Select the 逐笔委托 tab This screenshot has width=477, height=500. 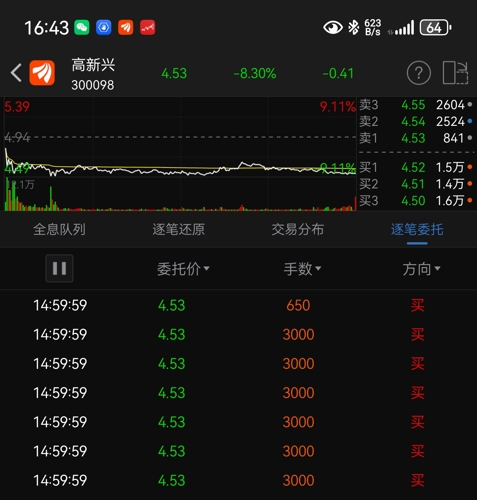coord(417,230)
